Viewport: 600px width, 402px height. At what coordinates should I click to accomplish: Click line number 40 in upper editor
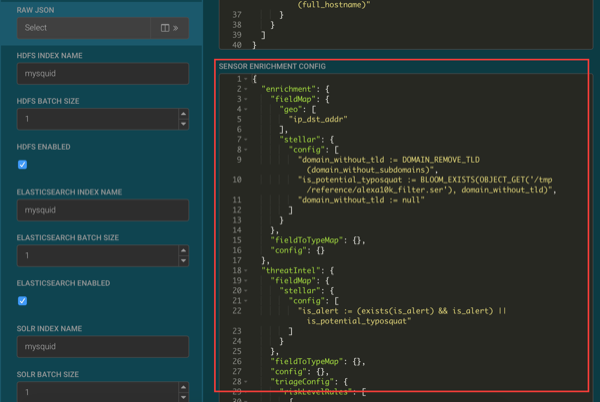(237, 45)
